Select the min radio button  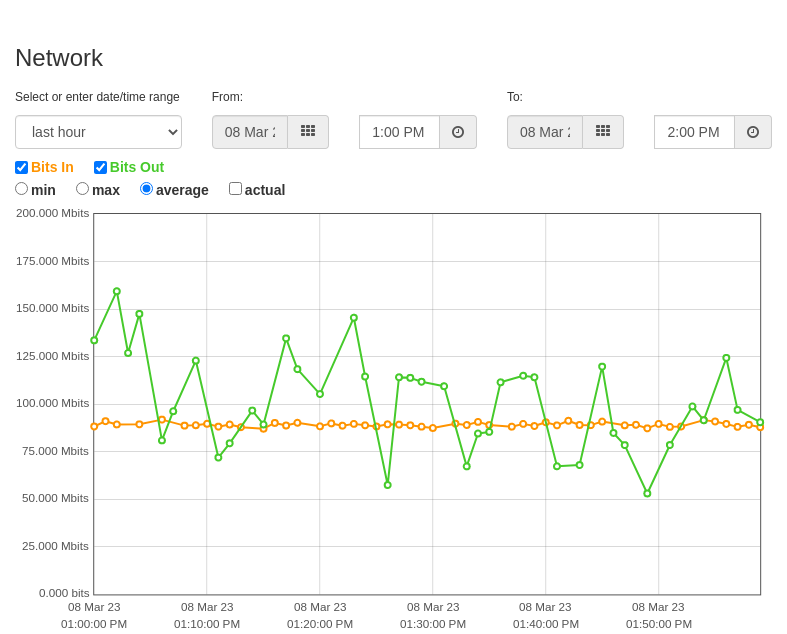click(22, 189)
